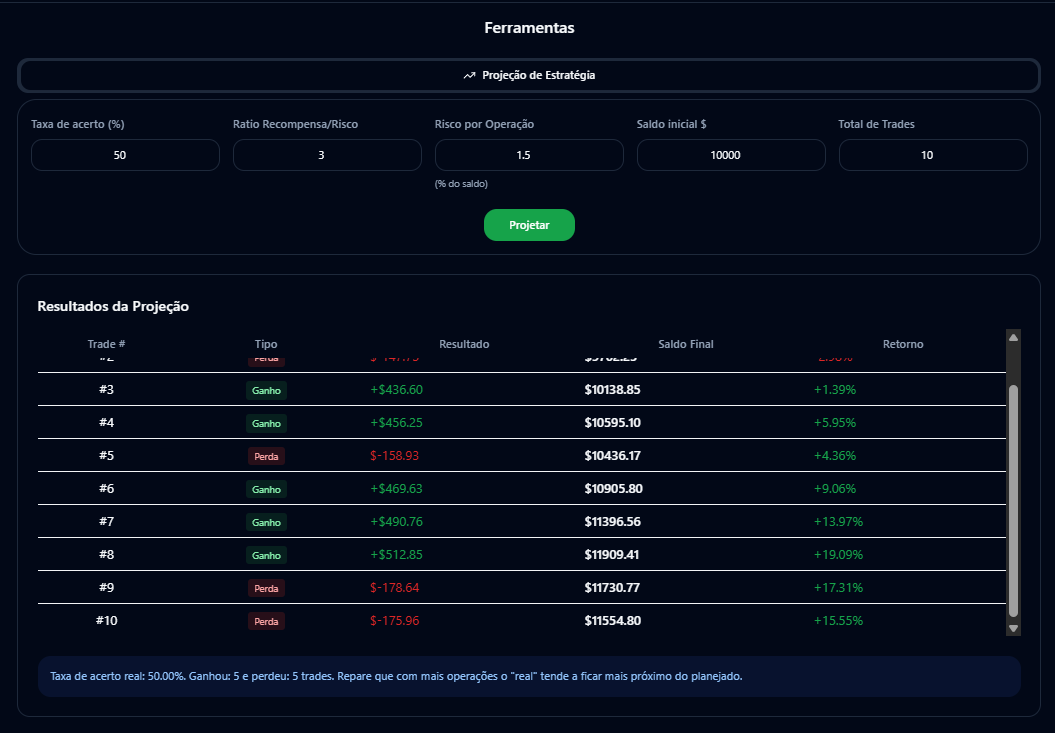The height and width of the screenshot is (733, 1055).
Task: Select the Ganho badge for trade #6
Action: click(266, 489)
